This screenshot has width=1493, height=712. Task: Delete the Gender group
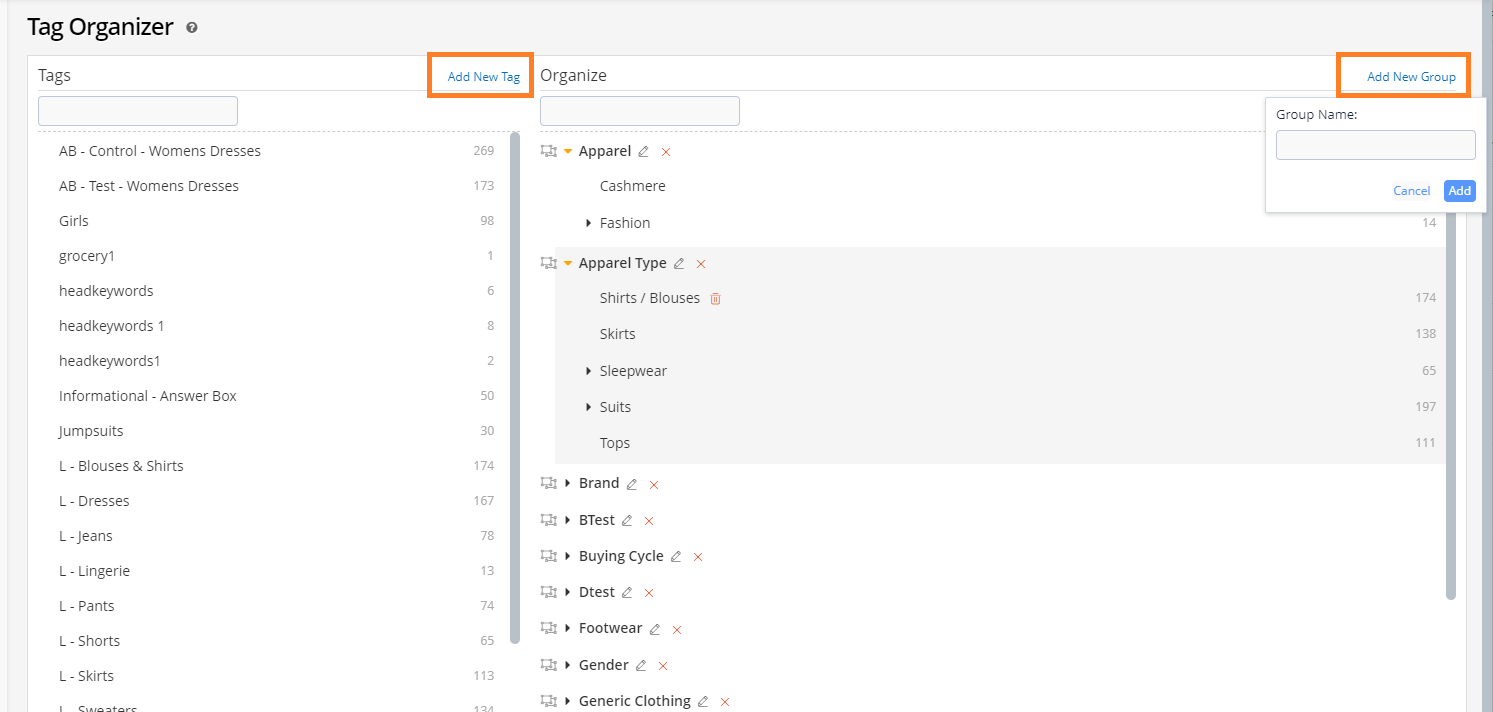[x=662, y=666]
